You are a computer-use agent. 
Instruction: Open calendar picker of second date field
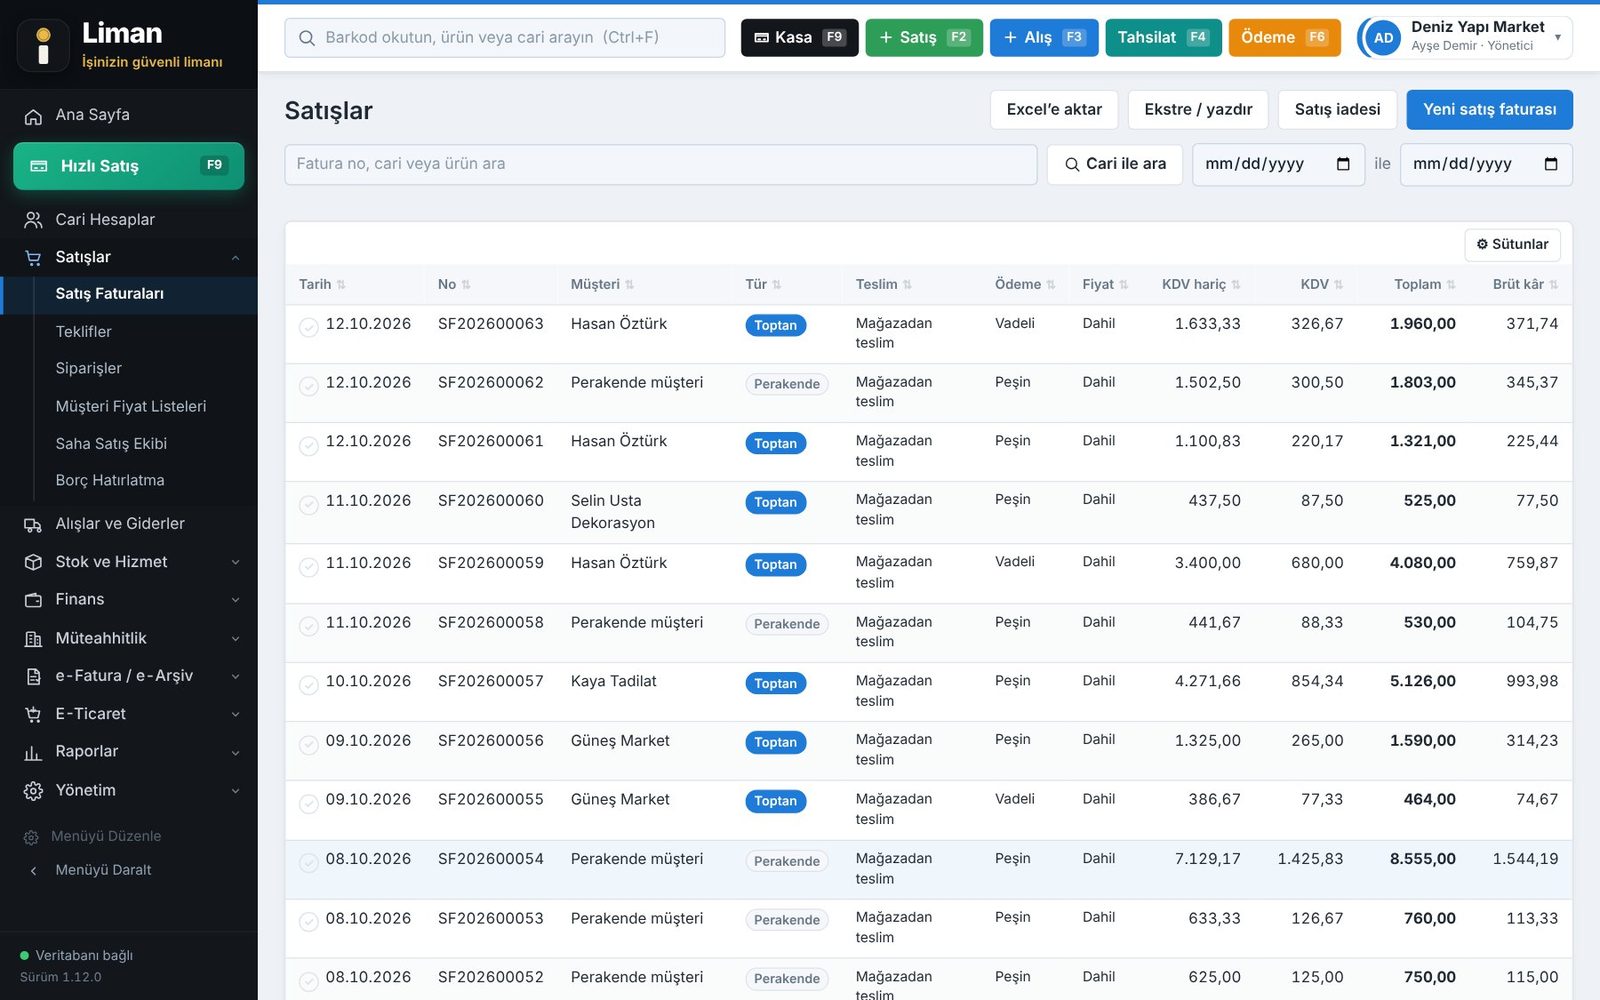pyautogui.click(x=1551, y=164)
